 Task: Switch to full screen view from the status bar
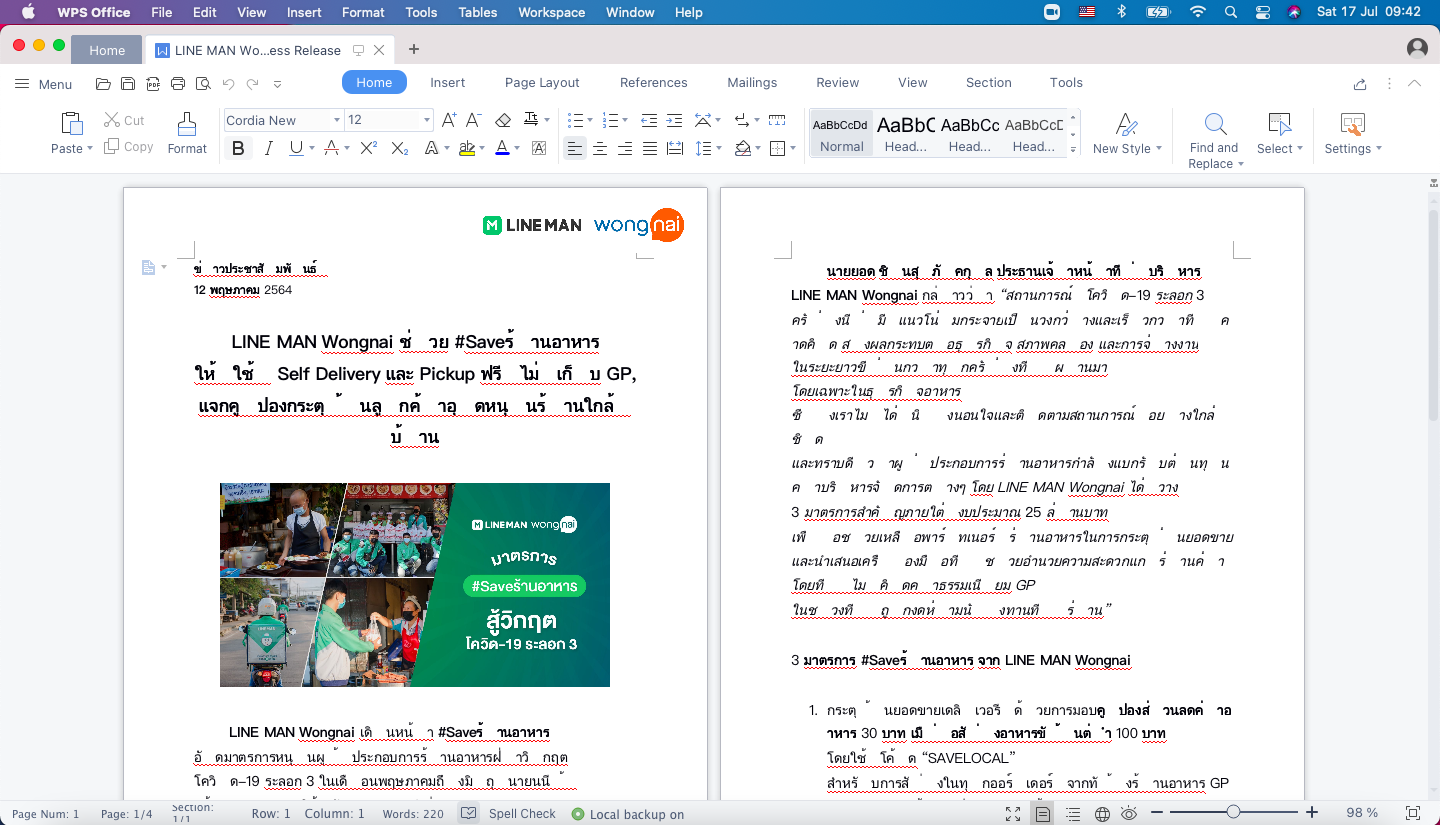click(1013, 814)
